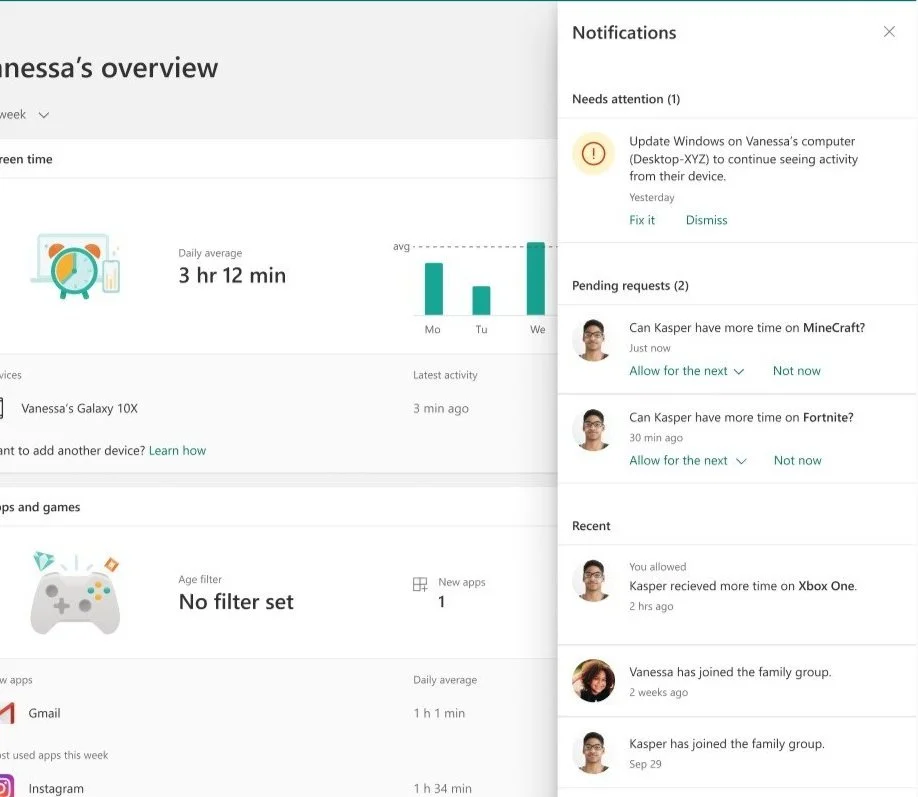The height and width of the screenshot is (797, 918).
Task: Select the Wednesday screen time bar
Action: pos(536,278)
